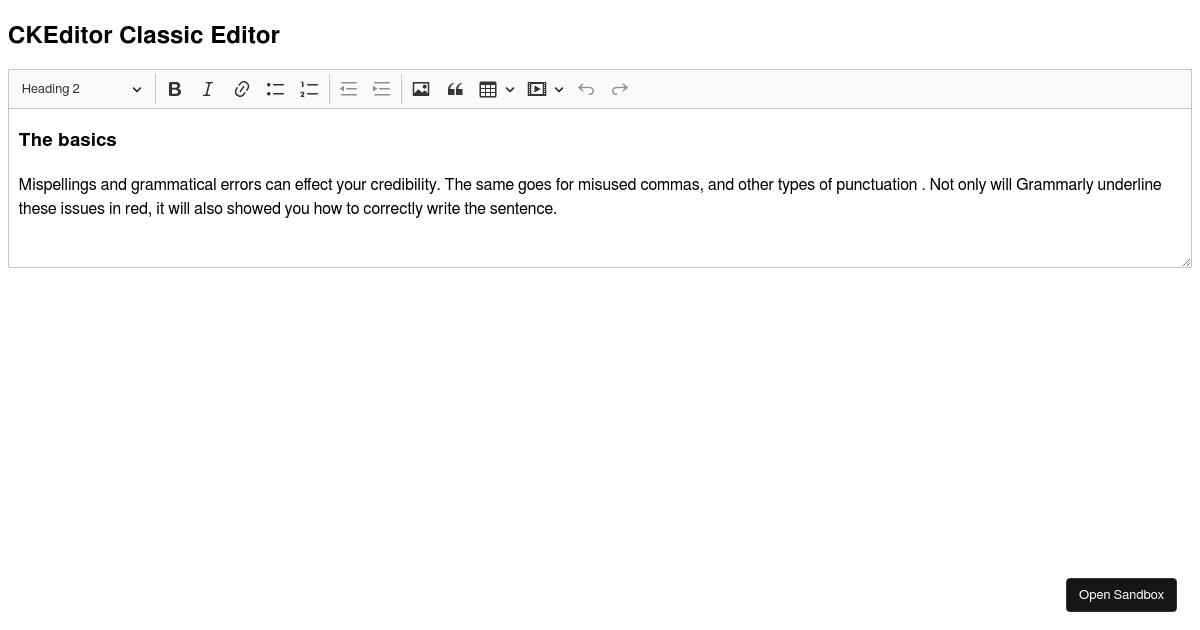Open the Heading 2 style dropdown
The width and height of the screenshot is (1200, 630).
82,89
